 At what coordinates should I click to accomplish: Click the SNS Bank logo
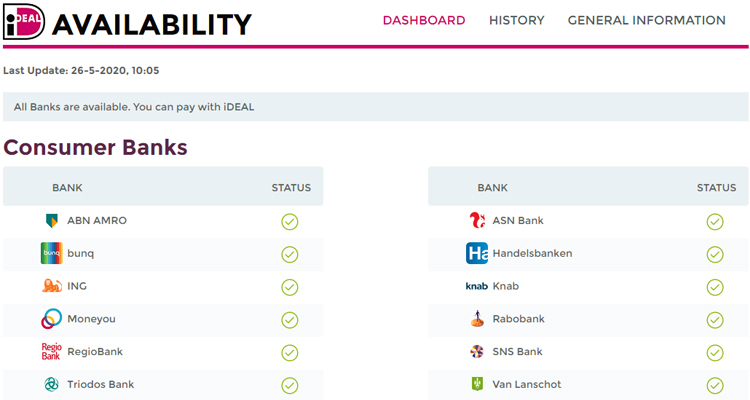pos(477,352)
